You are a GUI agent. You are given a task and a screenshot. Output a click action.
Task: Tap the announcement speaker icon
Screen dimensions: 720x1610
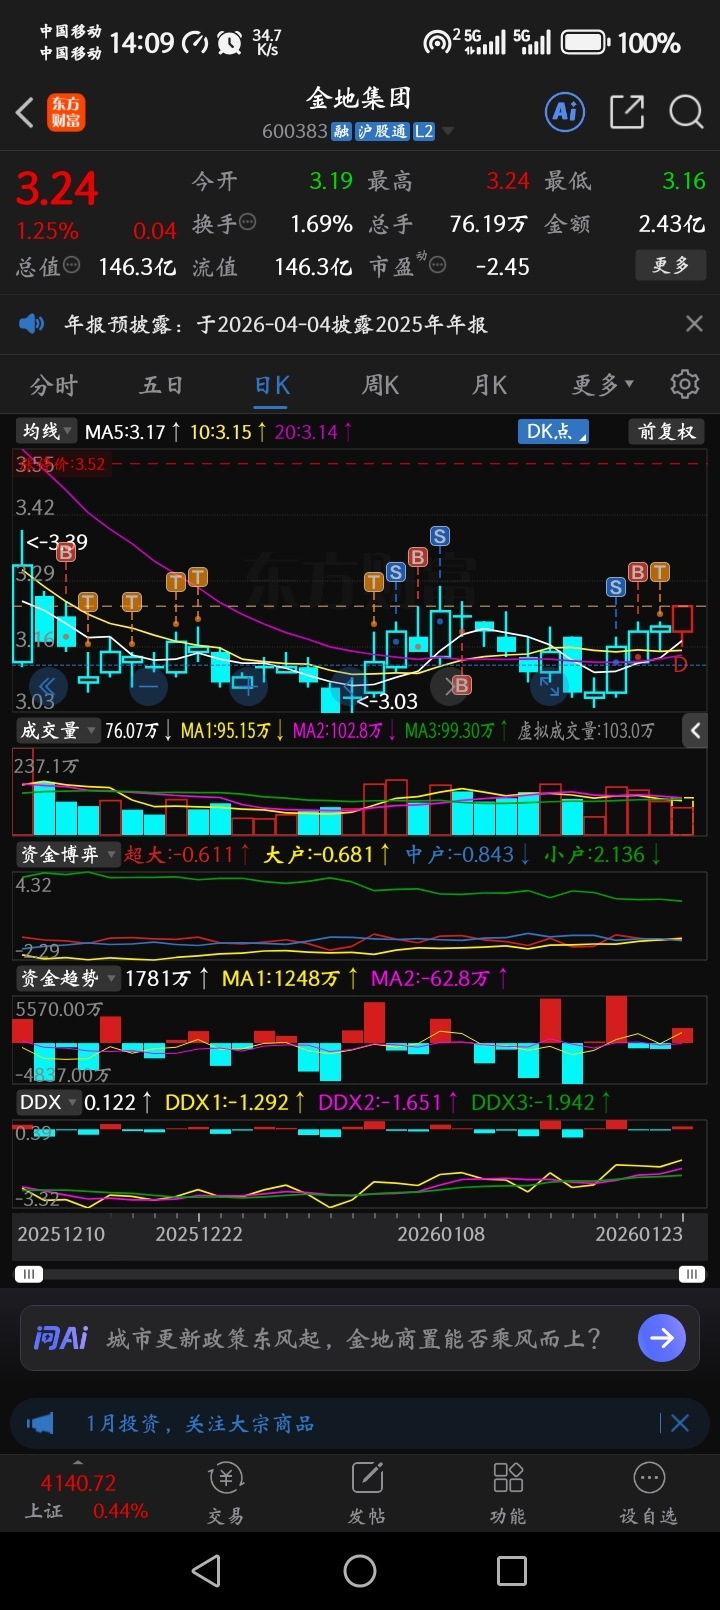(32, 323)
